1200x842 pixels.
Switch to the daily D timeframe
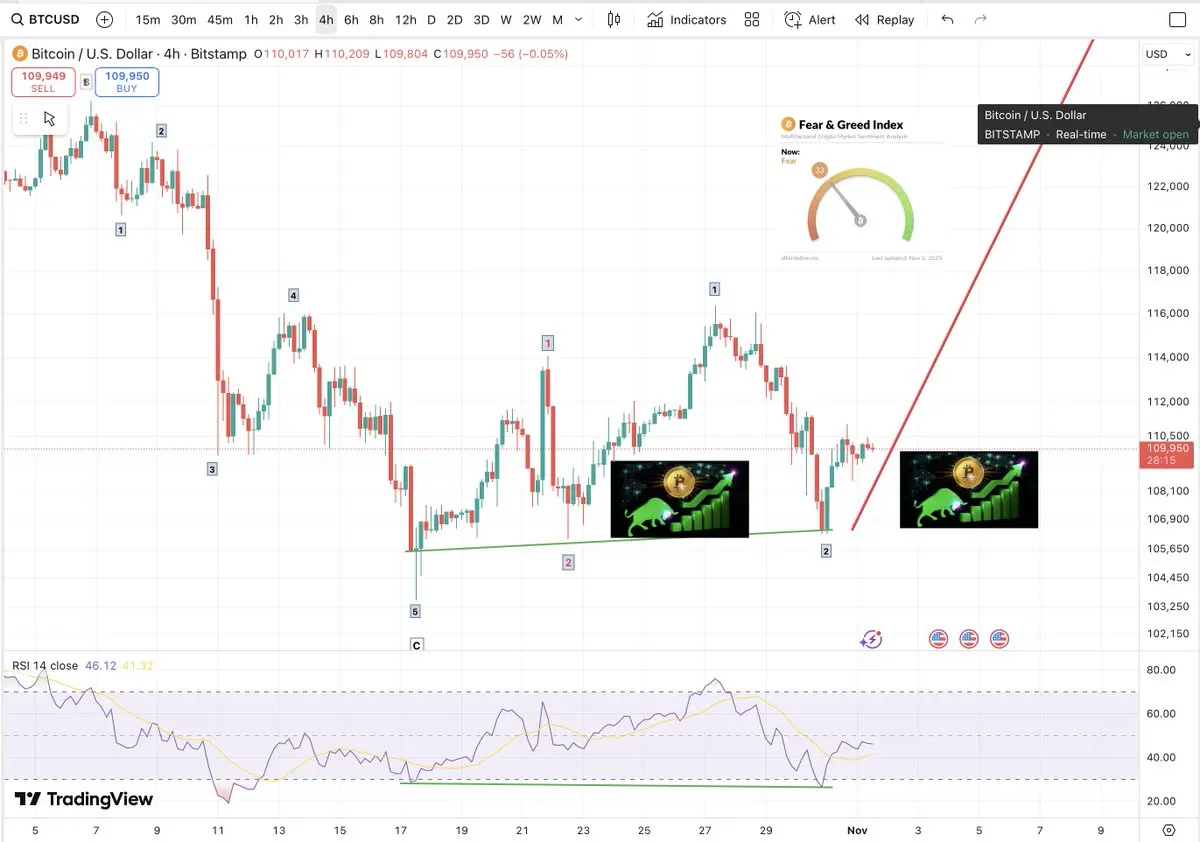(431, 19)
